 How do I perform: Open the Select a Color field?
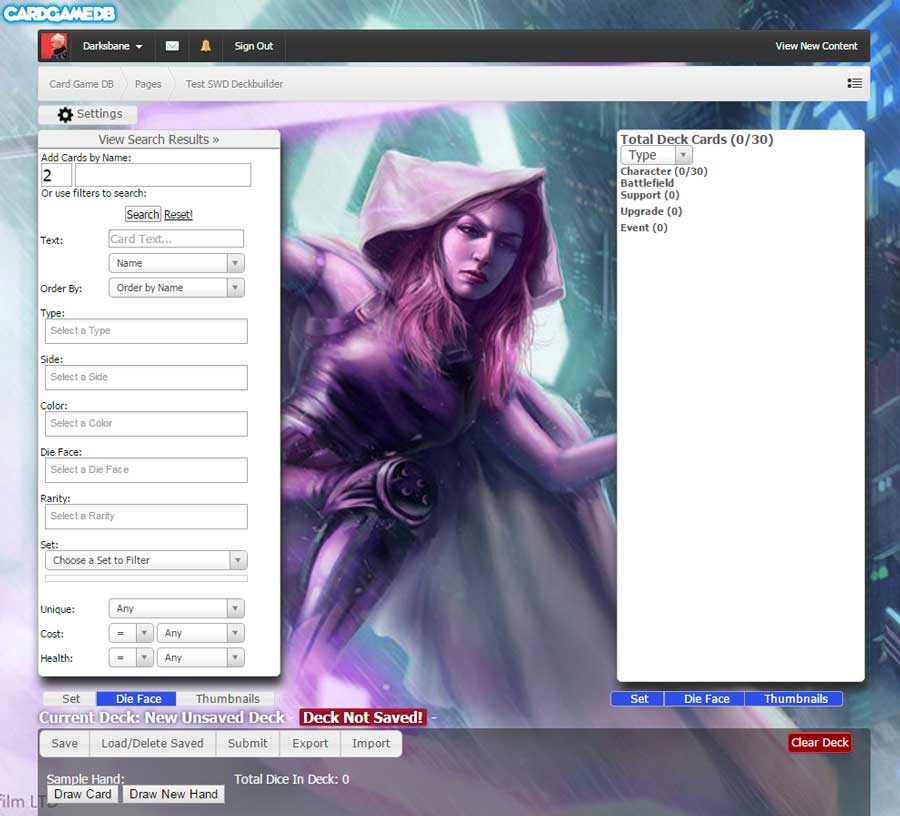[146, 423]
